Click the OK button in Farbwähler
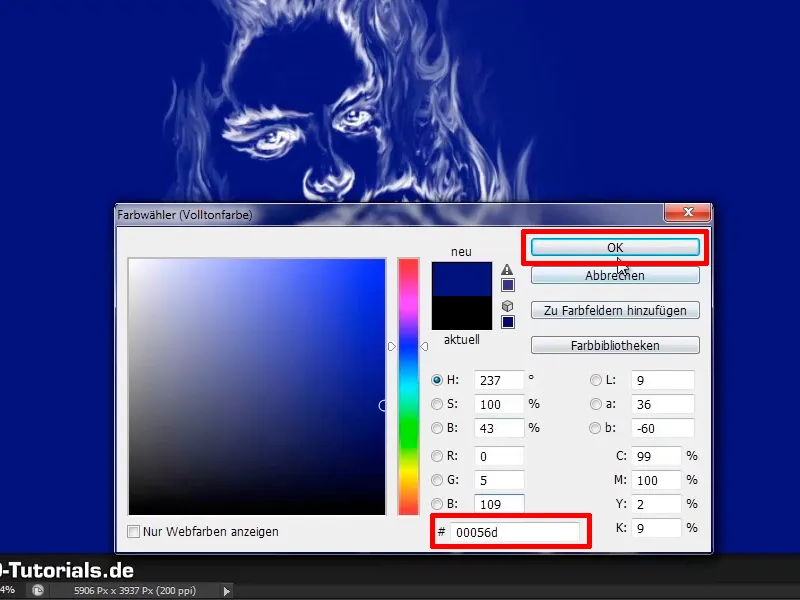Viewport: 800px width, 600px height. click(615, 247)
